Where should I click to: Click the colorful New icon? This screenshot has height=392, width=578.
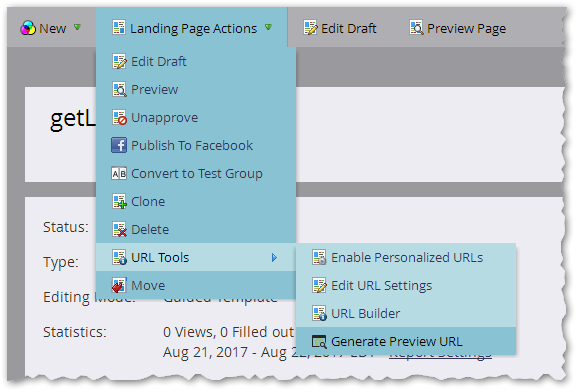pos(28,28)
